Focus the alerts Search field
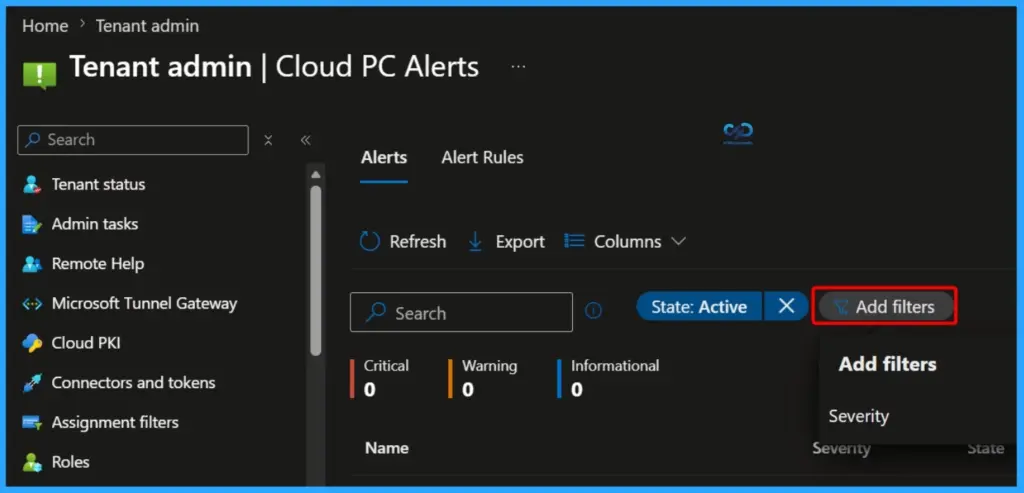The width and height of the screenshot is (1024, 493). tap(461, 312)
